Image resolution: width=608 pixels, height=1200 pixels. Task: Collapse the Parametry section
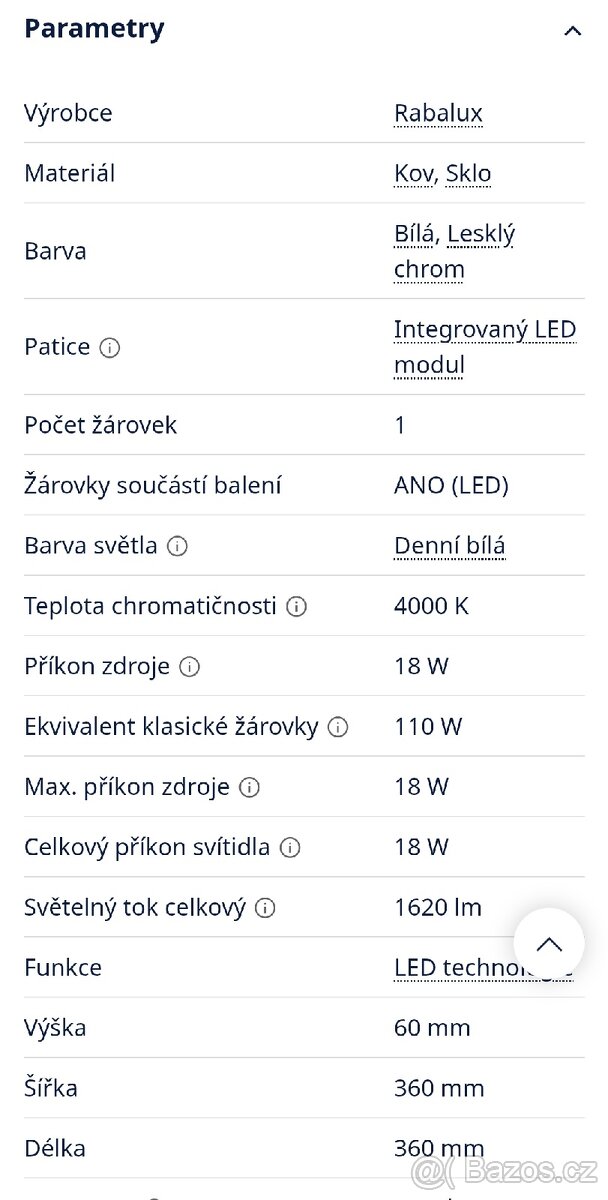[572, 30]
